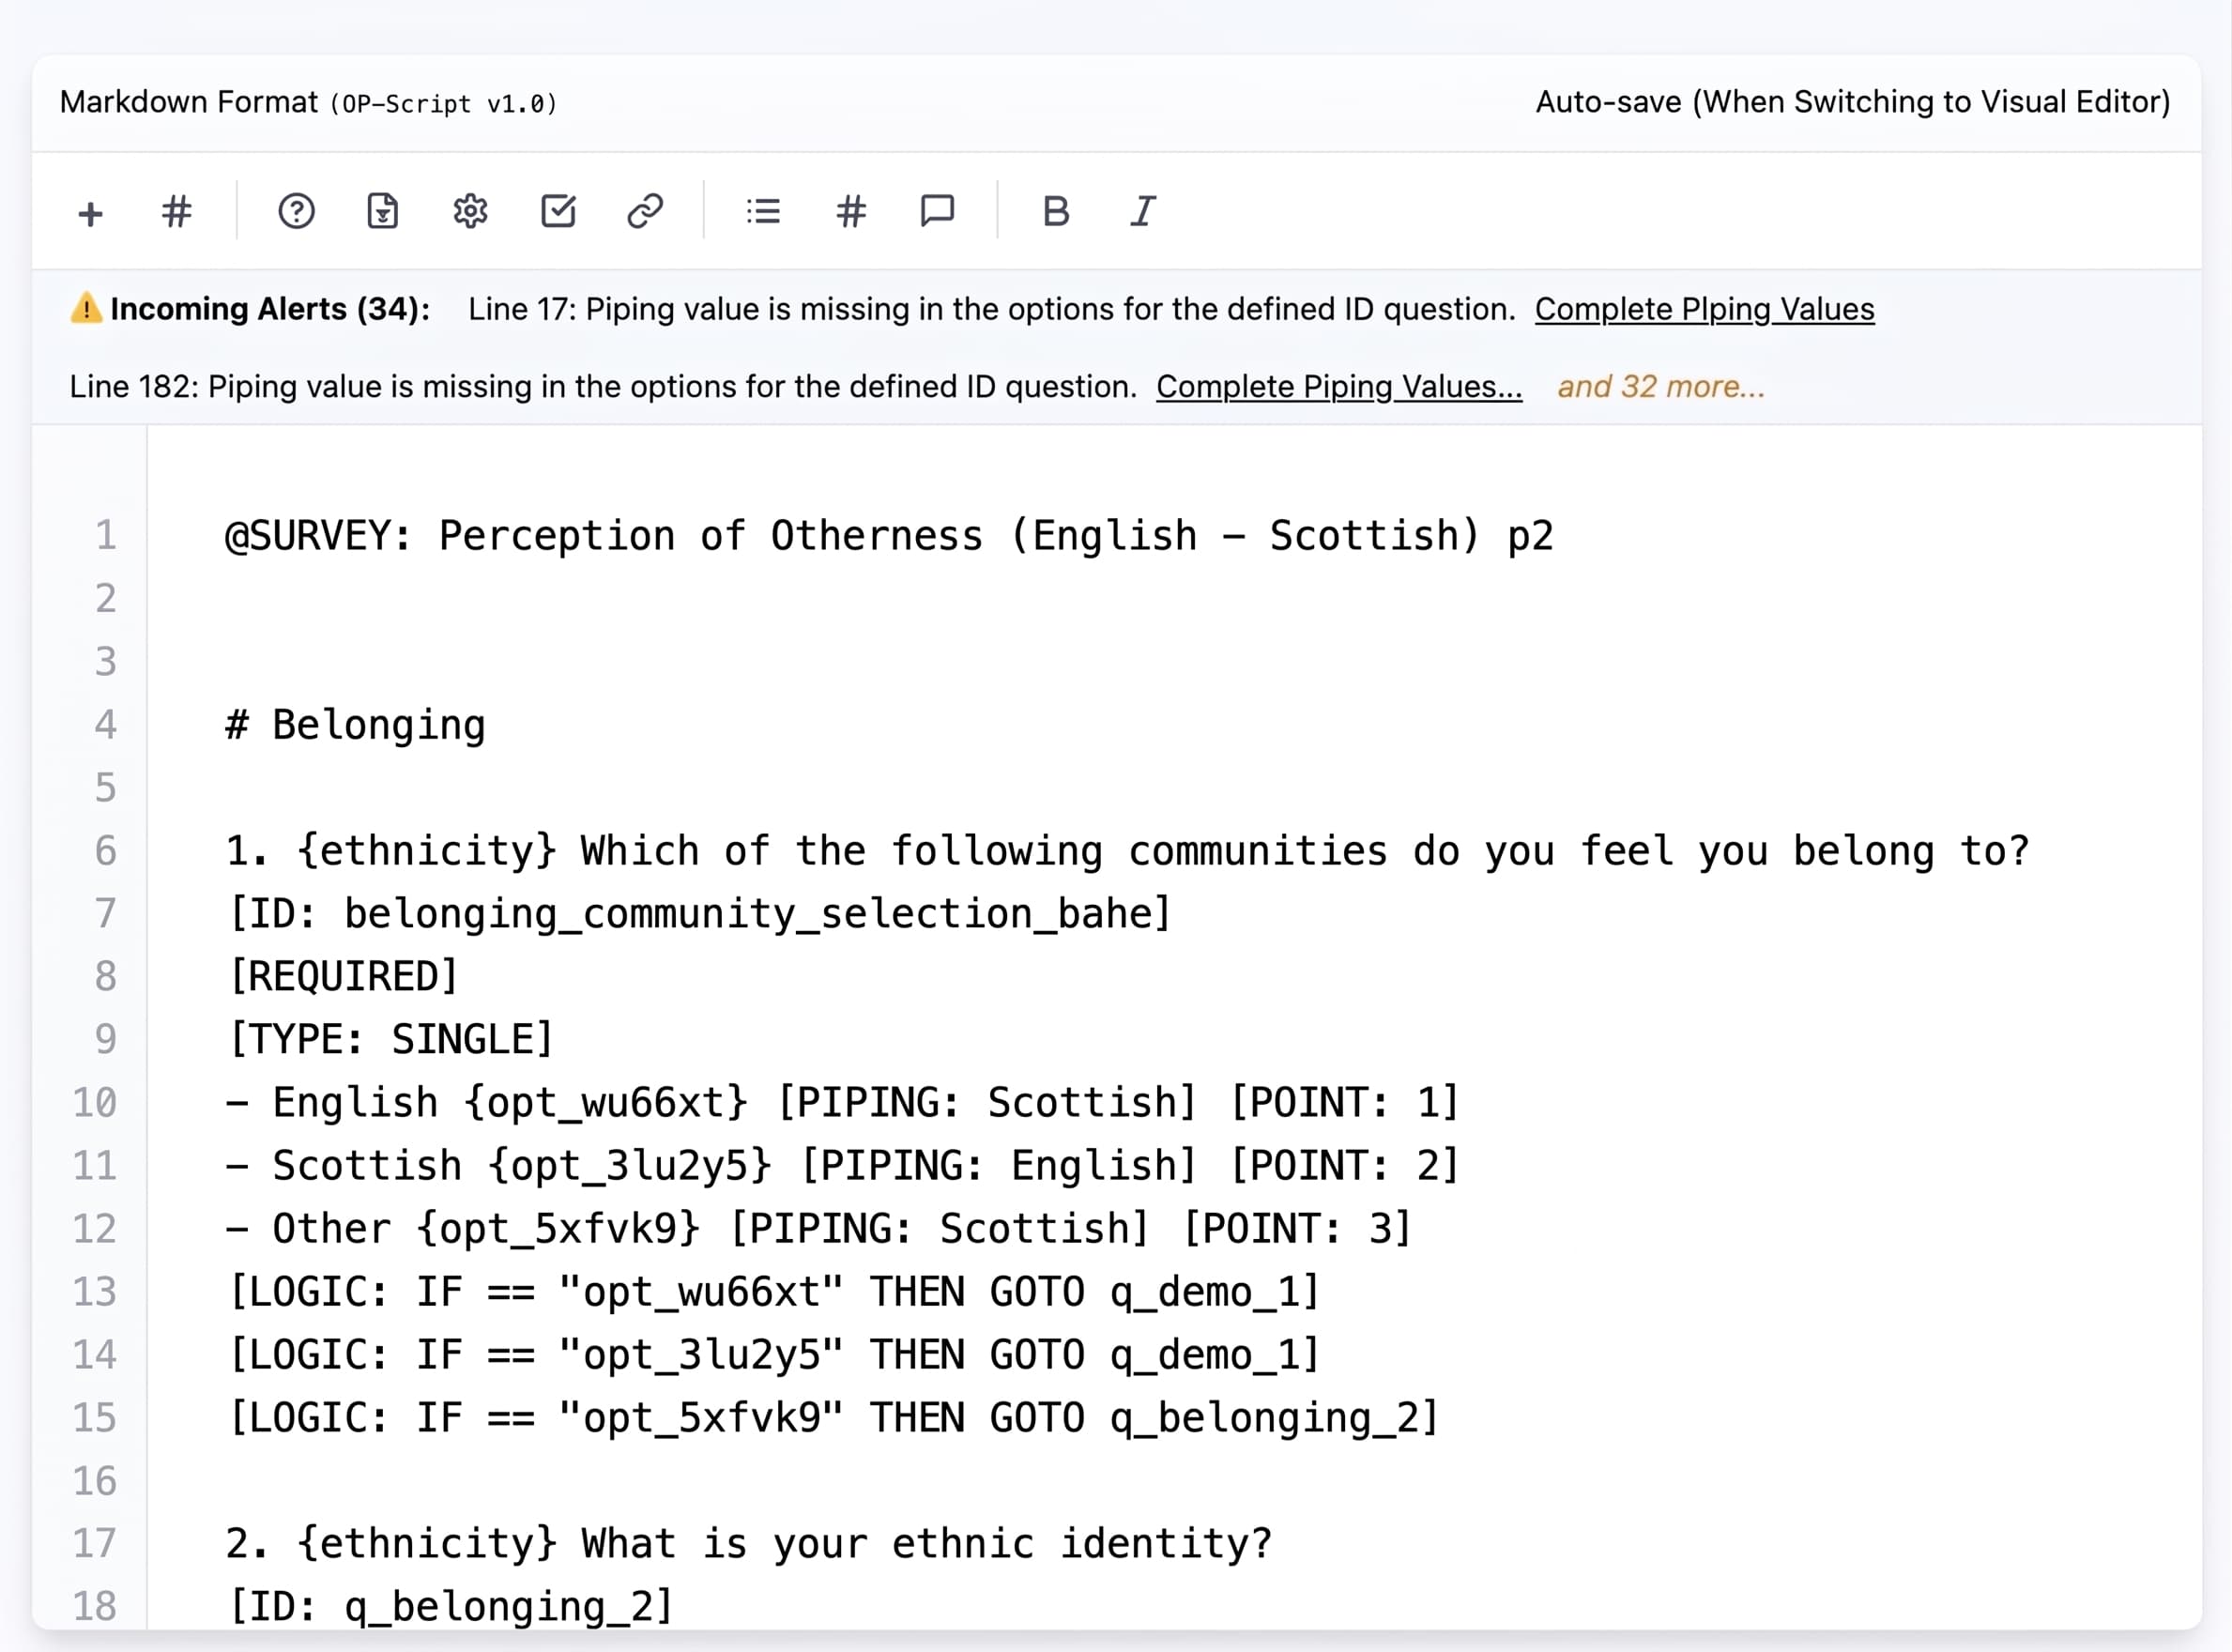Select the checkbox question icon

(558, 211)
